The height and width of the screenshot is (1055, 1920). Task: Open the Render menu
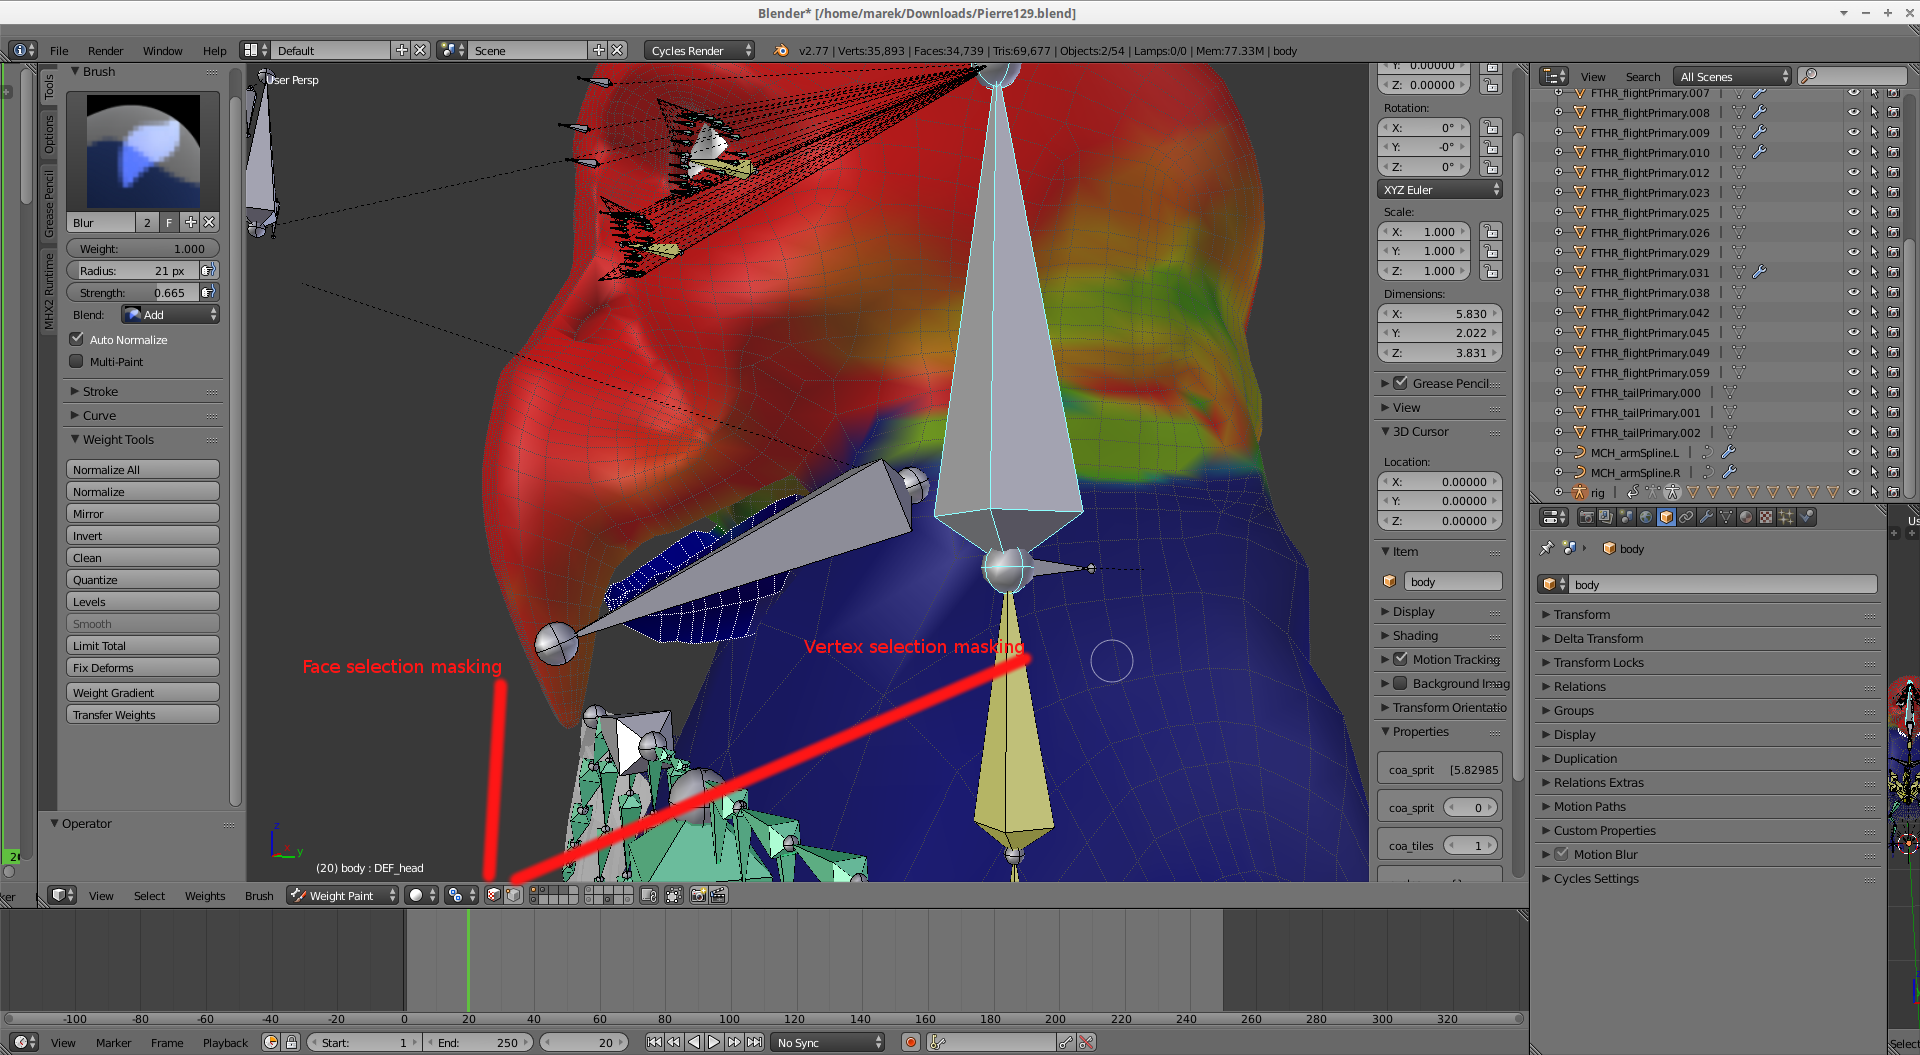click(105, 50)
